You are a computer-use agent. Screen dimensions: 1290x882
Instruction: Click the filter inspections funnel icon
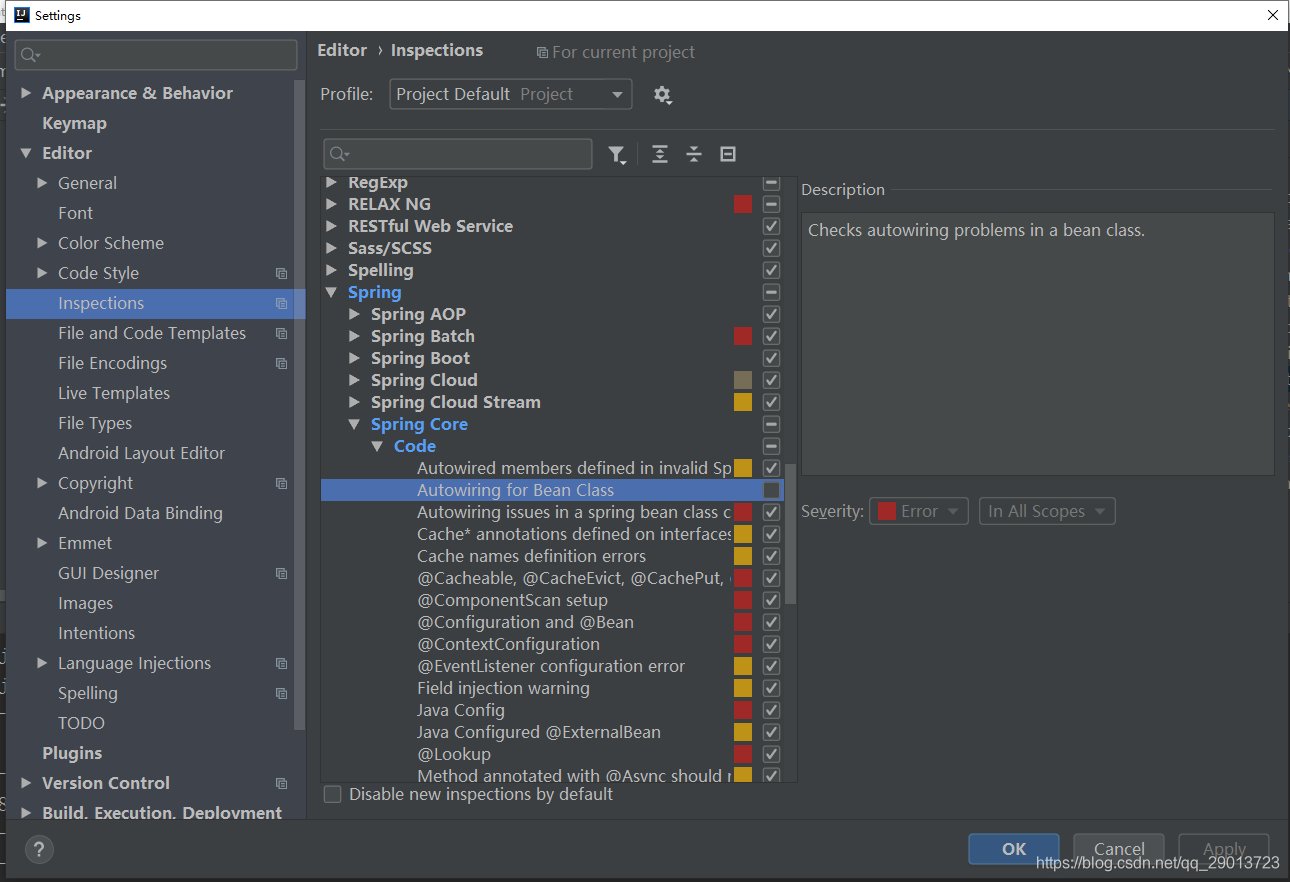(617, 154)
